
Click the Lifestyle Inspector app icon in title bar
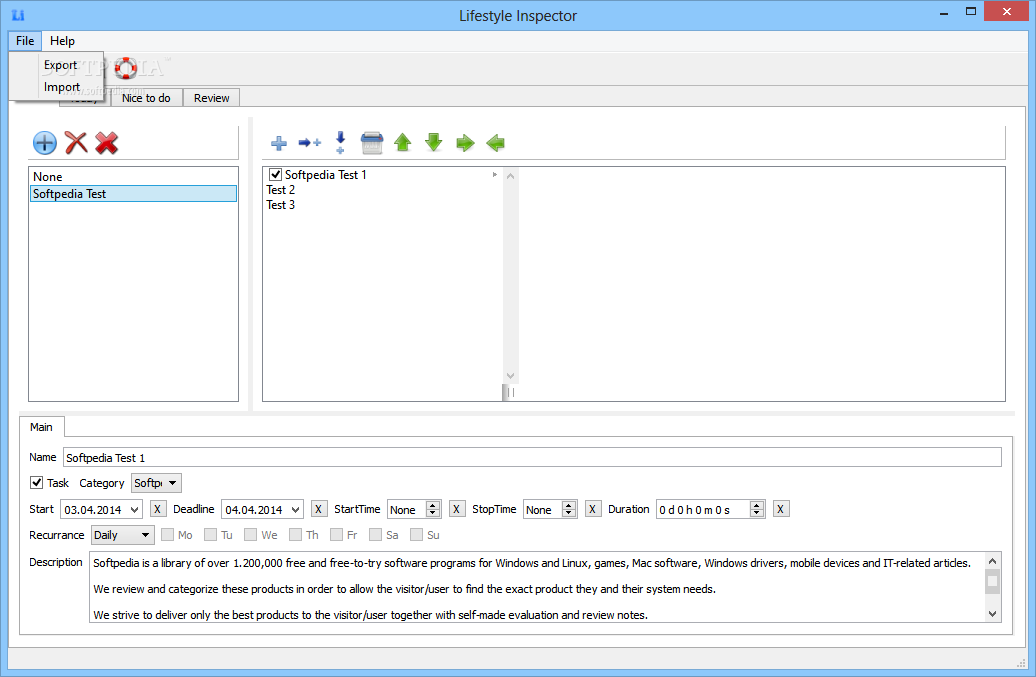coord(18,15)
